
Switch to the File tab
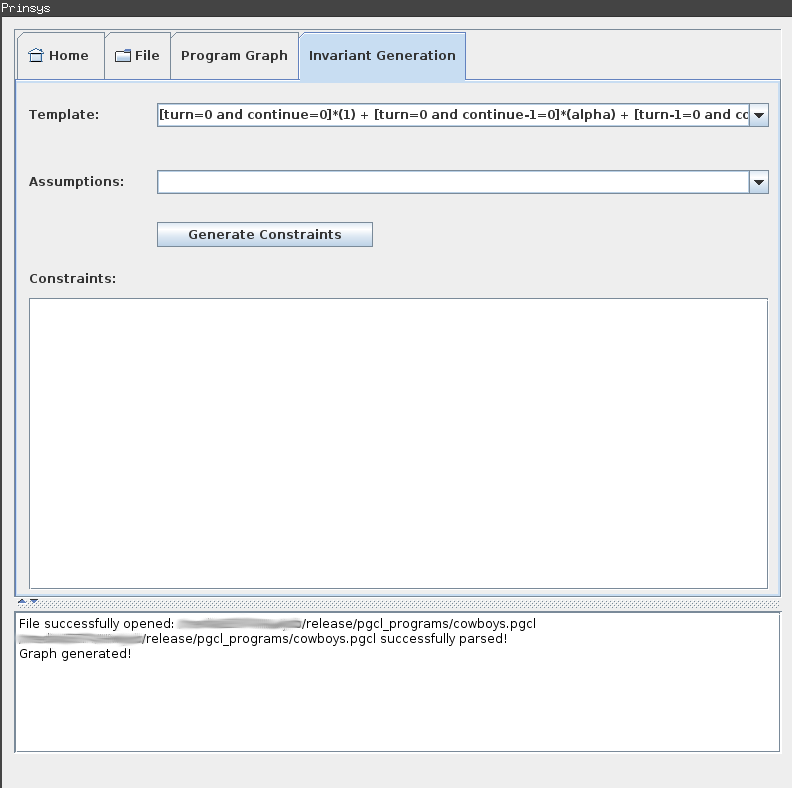click(137, 56)
